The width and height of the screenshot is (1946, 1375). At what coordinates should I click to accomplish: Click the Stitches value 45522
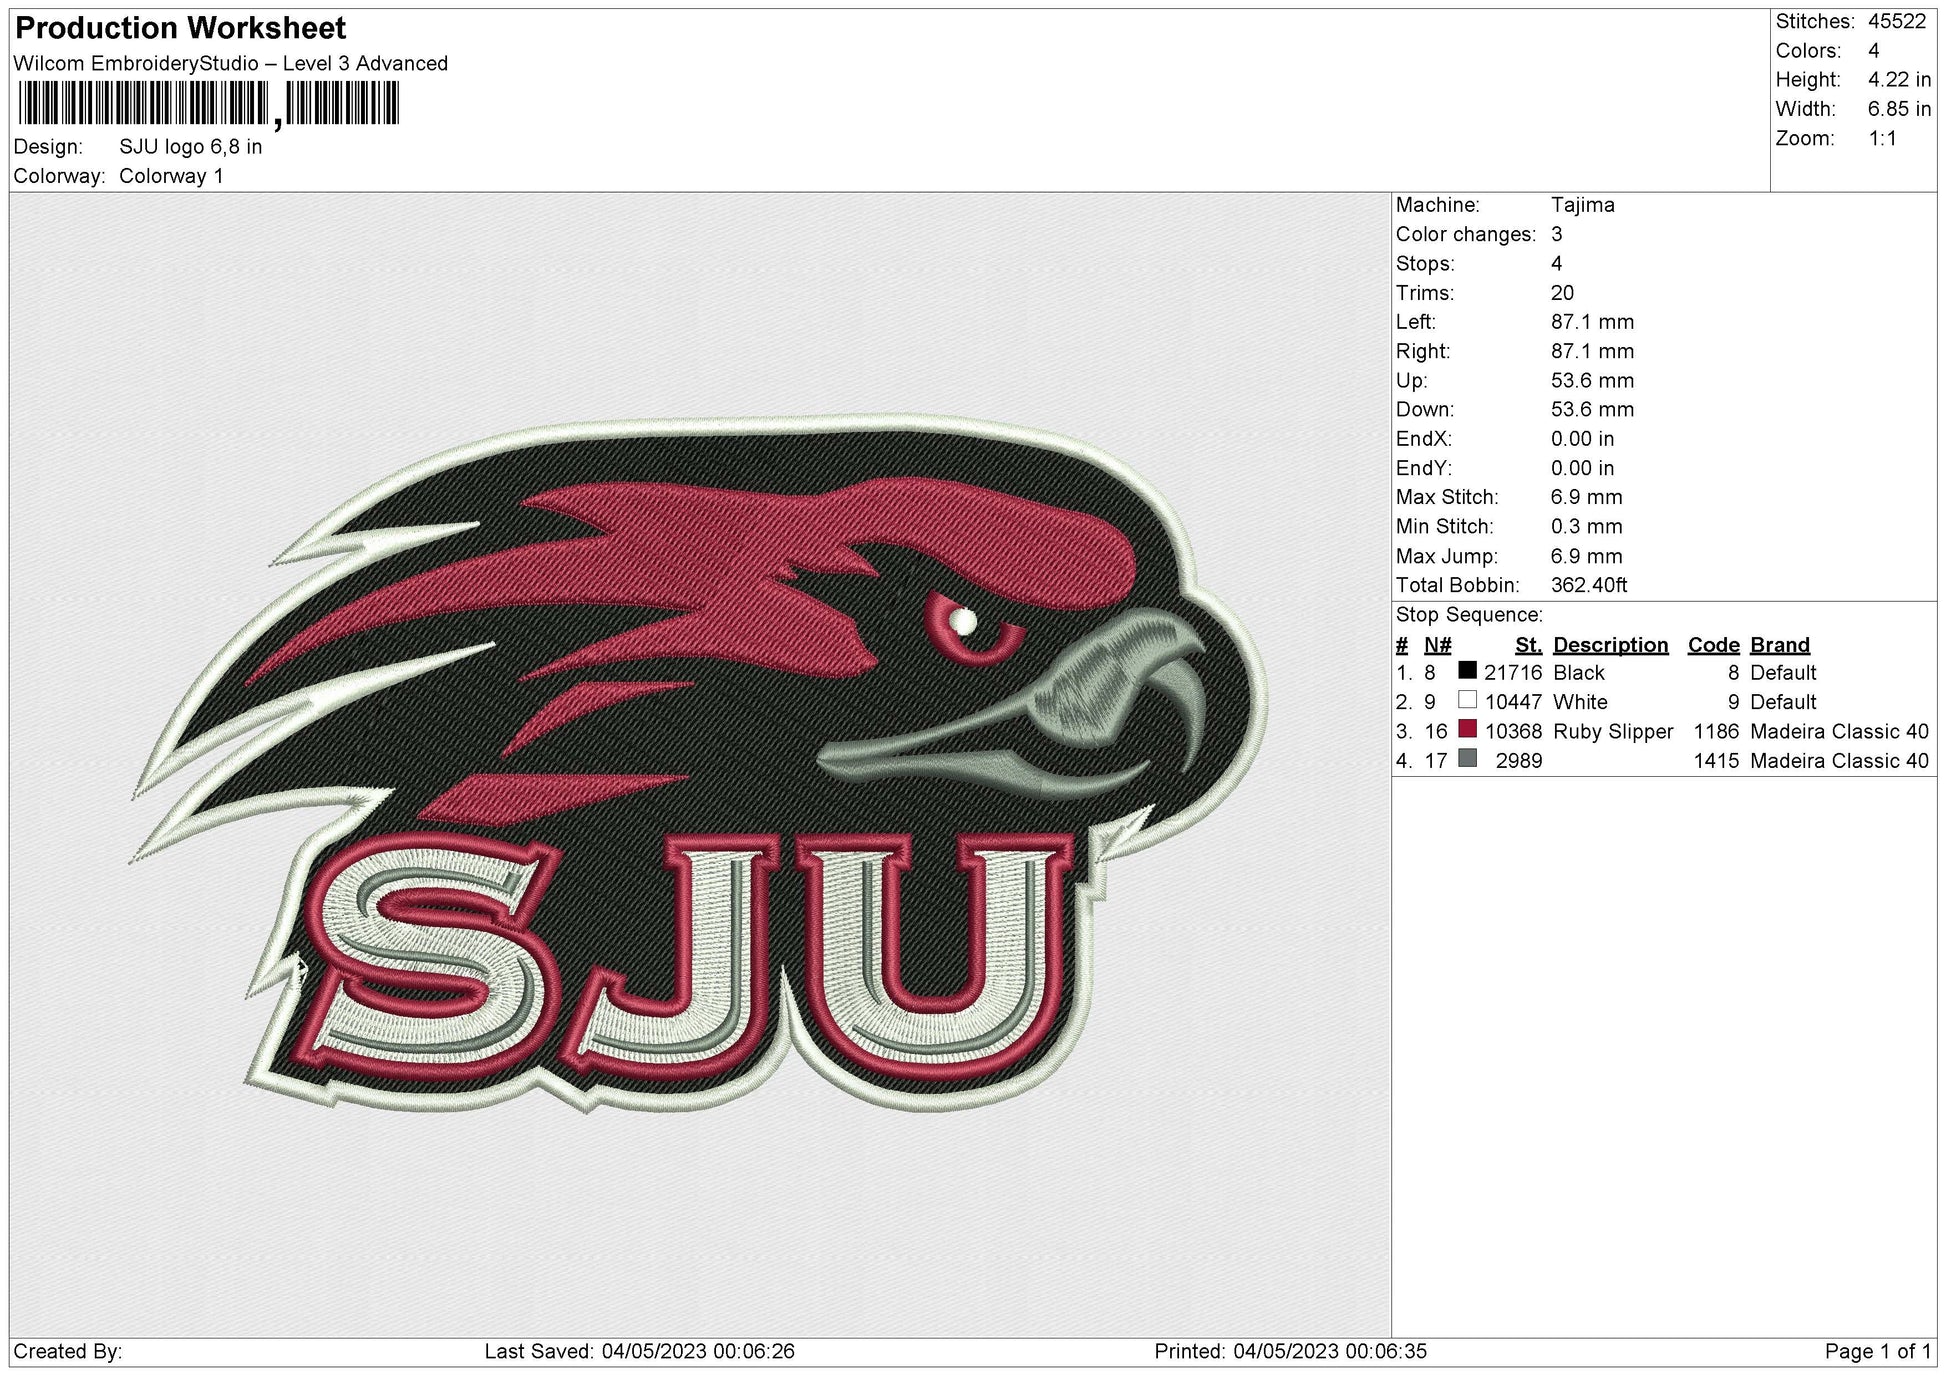(x=1897, y=22)
